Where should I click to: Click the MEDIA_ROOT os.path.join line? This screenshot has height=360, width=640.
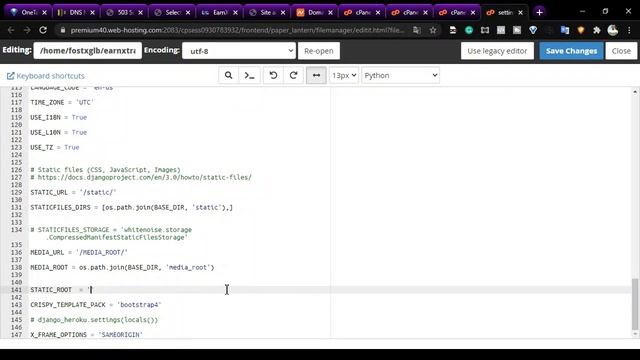coord(122,267)
